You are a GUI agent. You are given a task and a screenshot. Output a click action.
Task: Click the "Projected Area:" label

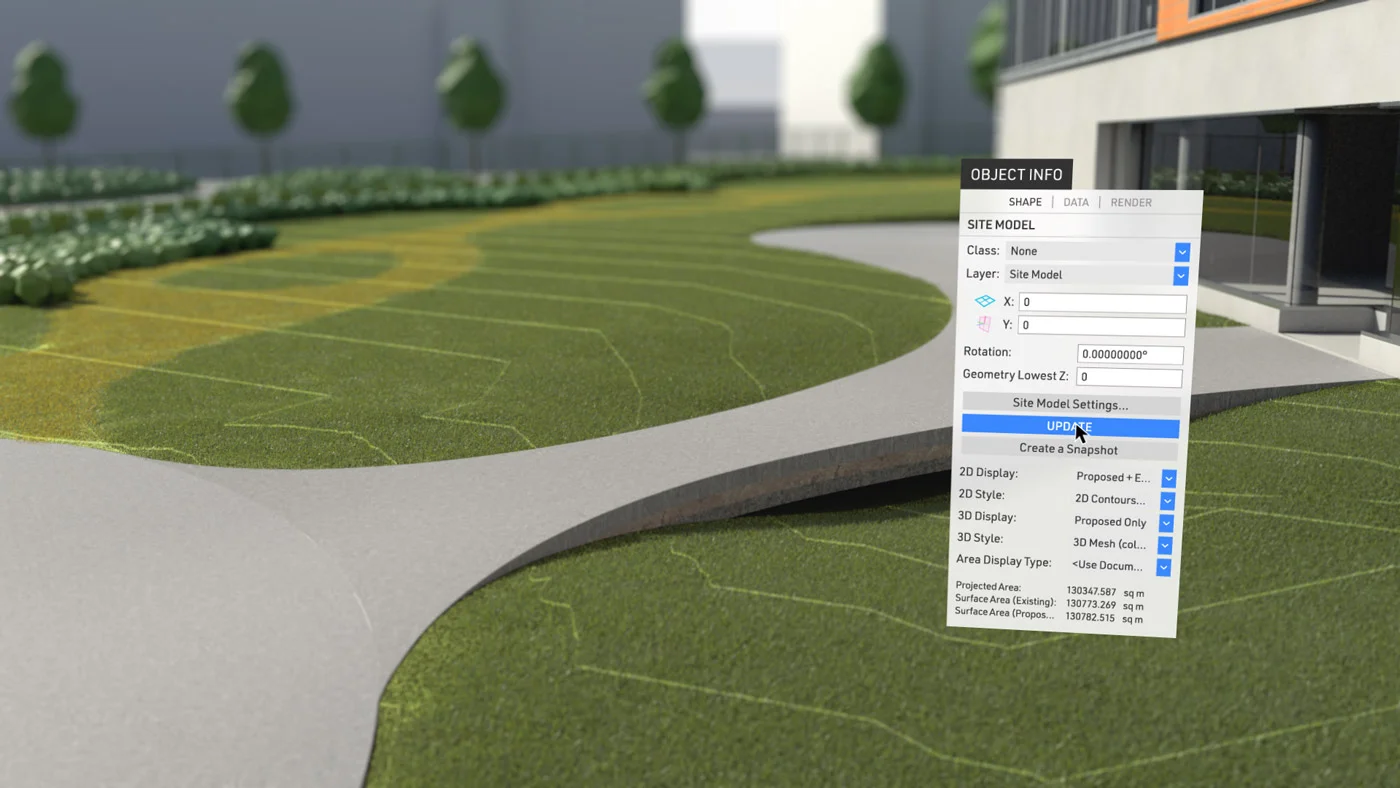click(x=989, y=586)
